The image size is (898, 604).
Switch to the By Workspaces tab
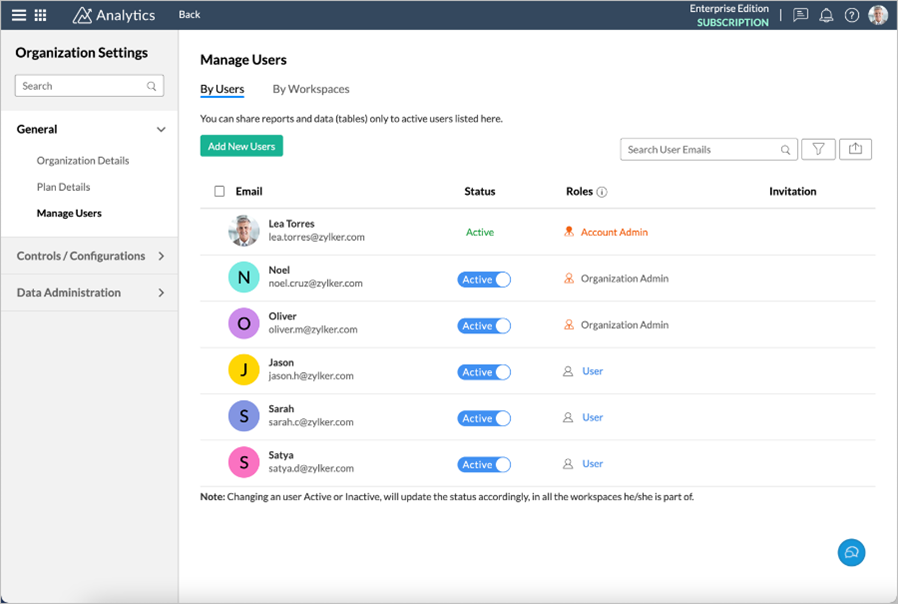[311, 89]
